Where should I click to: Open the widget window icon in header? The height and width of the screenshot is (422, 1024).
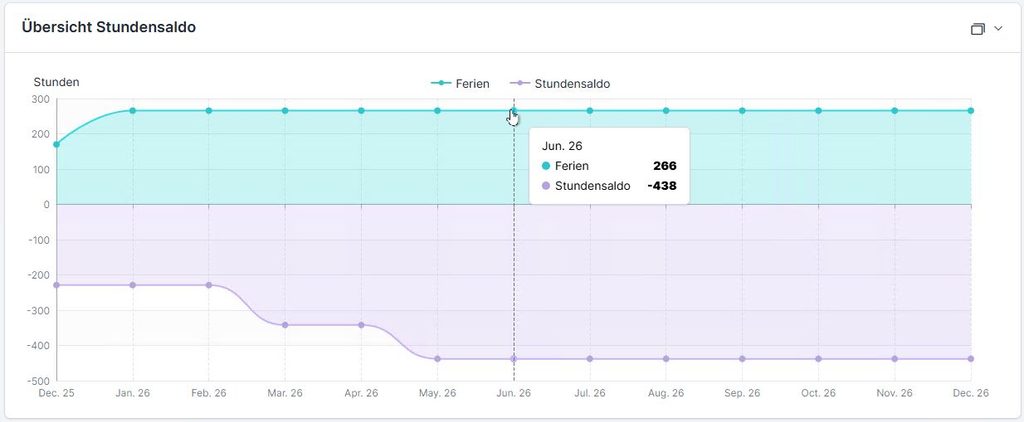(977, 29)
